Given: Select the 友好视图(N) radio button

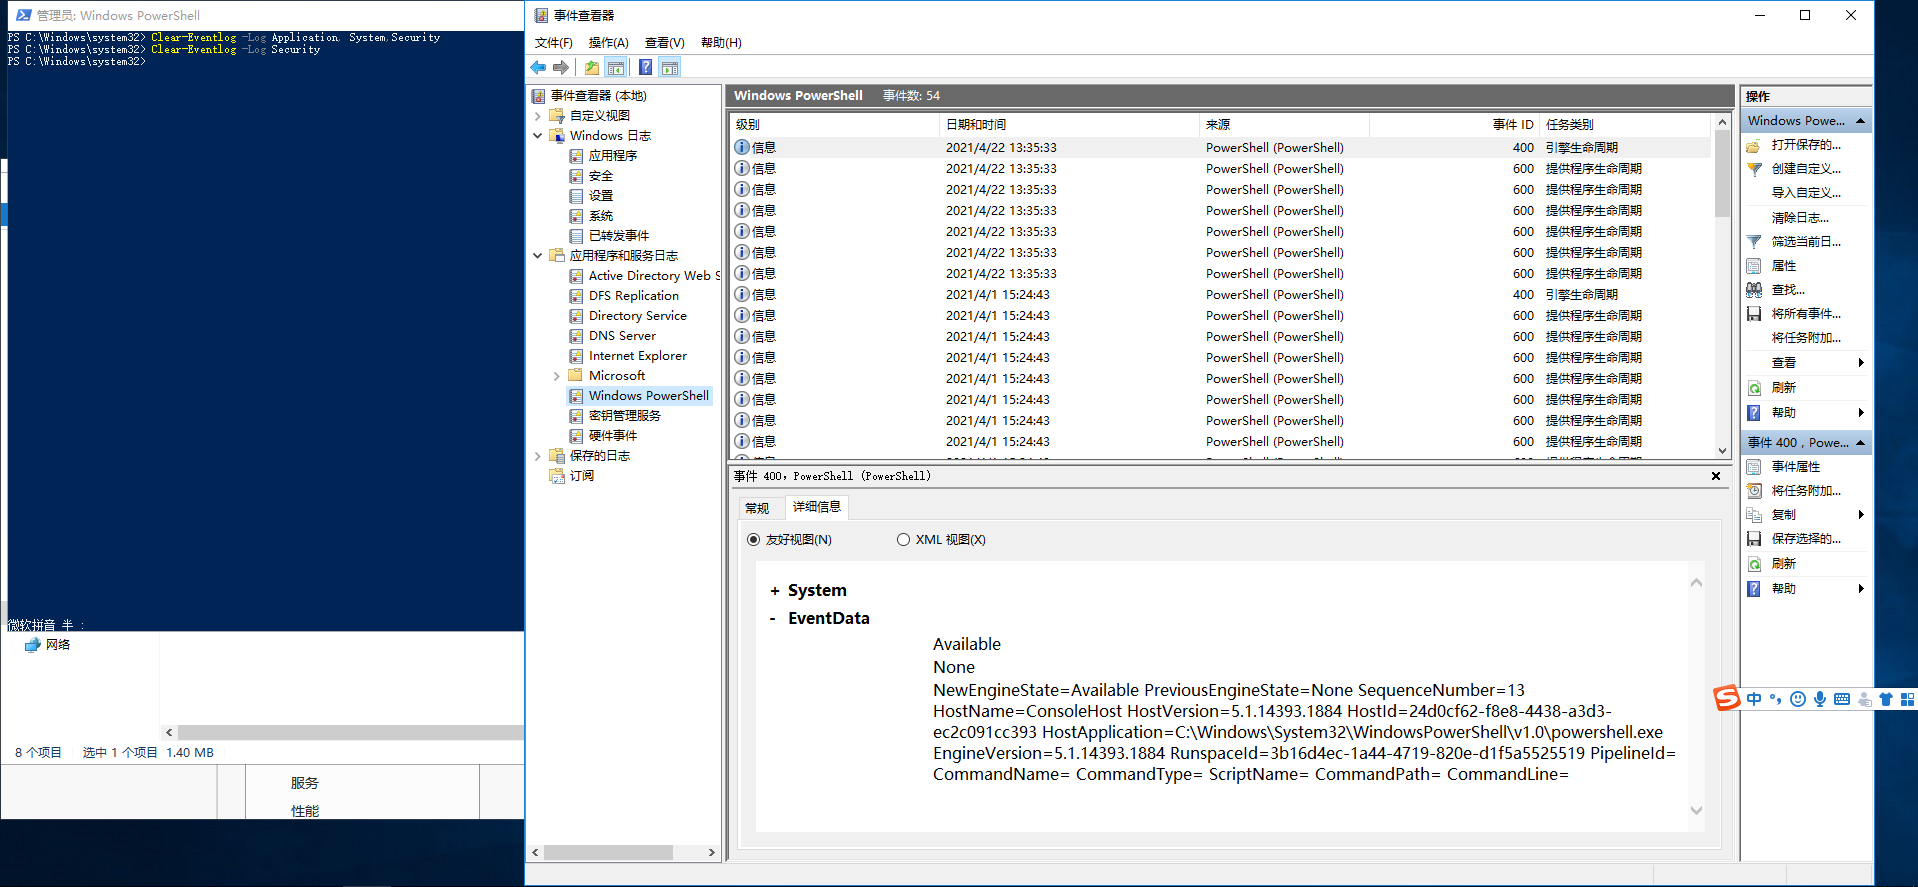Looking at the screenshot, I should point(754,540).
